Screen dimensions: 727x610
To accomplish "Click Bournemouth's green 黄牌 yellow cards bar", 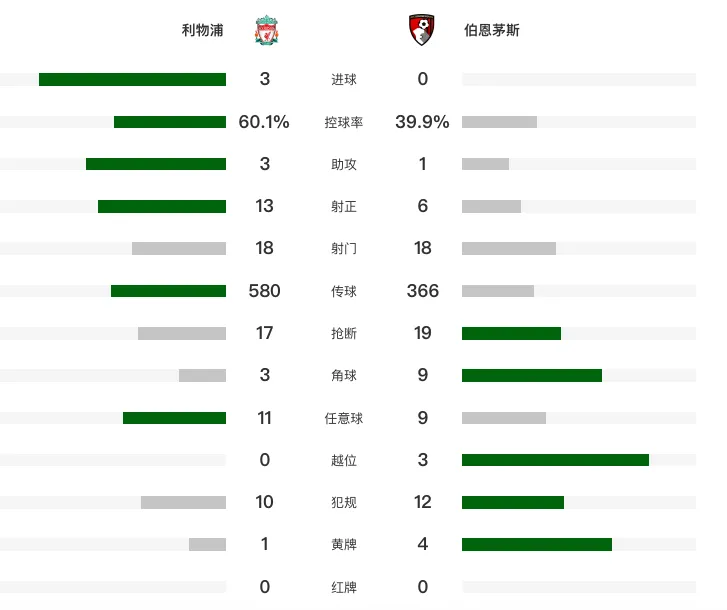I will [537, 544].
